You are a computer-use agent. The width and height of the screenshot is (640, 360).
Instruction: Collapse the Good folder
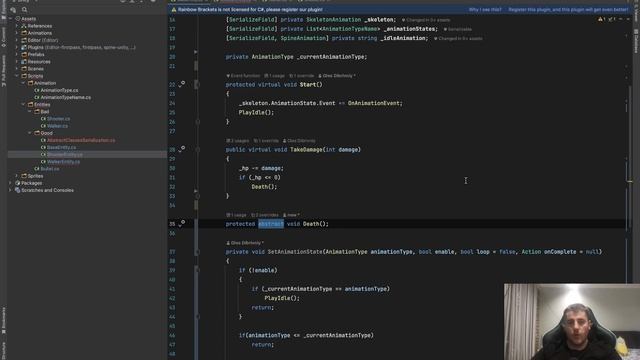pyautogui.click(x=30, y=133)
